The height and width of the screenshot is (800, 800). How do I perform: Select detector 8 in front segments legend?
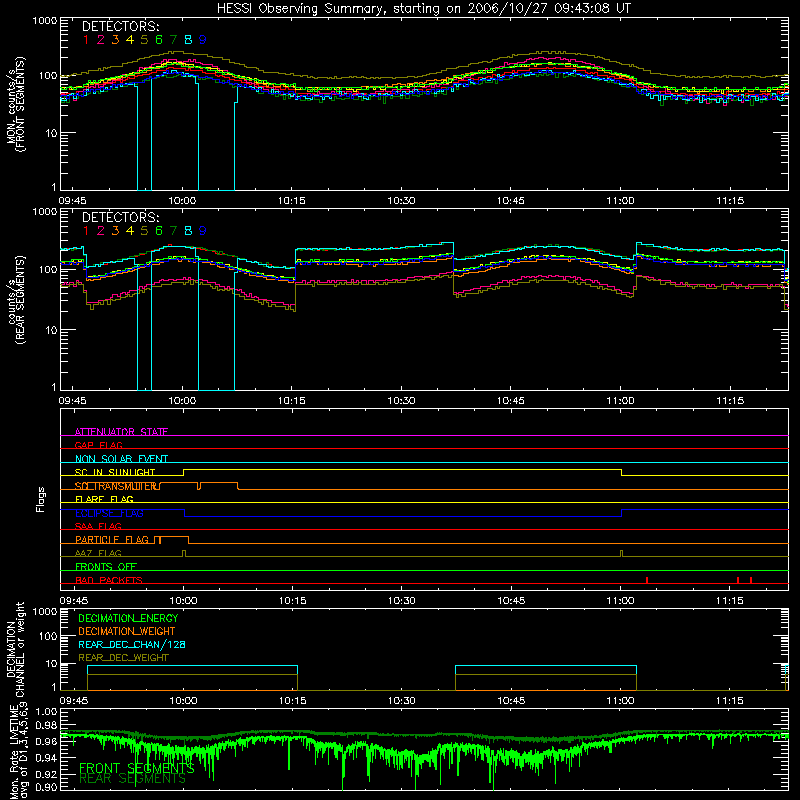click(x=188, y=40)
